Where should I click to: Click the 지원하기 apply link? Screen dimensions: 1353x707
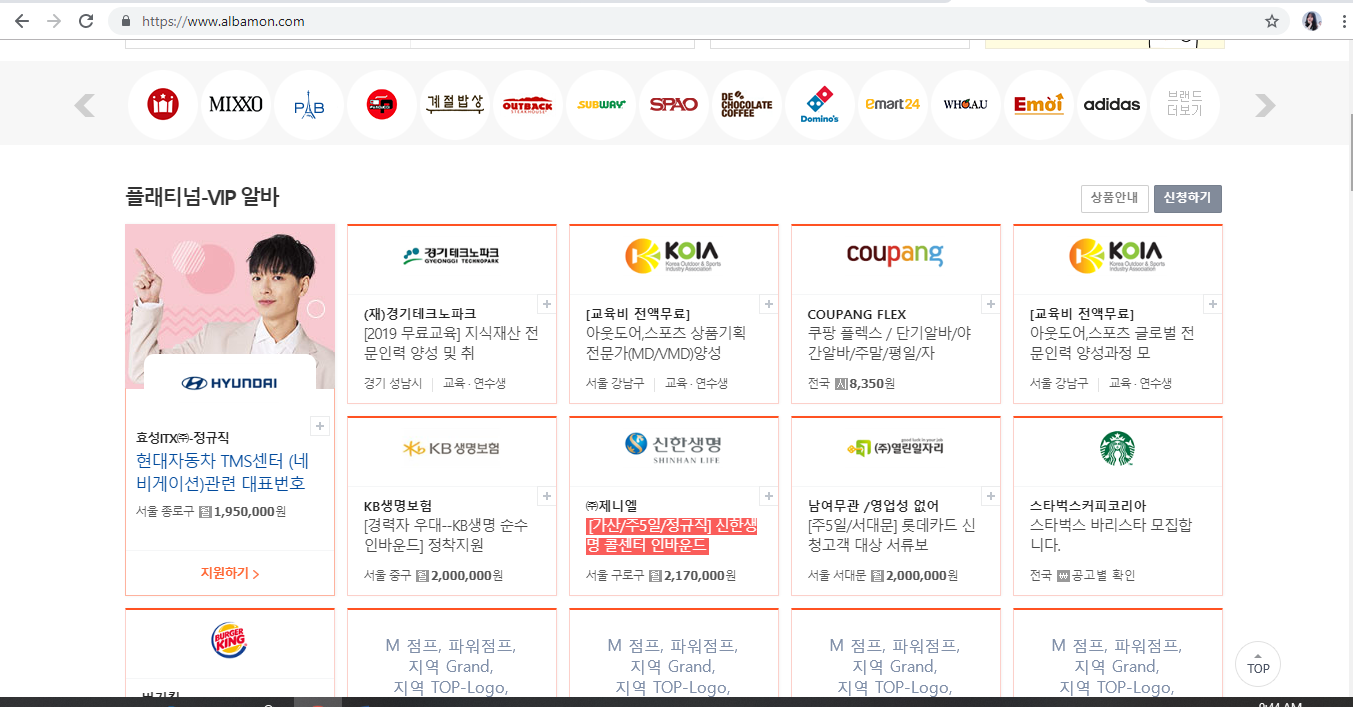[x=230, y=574]
